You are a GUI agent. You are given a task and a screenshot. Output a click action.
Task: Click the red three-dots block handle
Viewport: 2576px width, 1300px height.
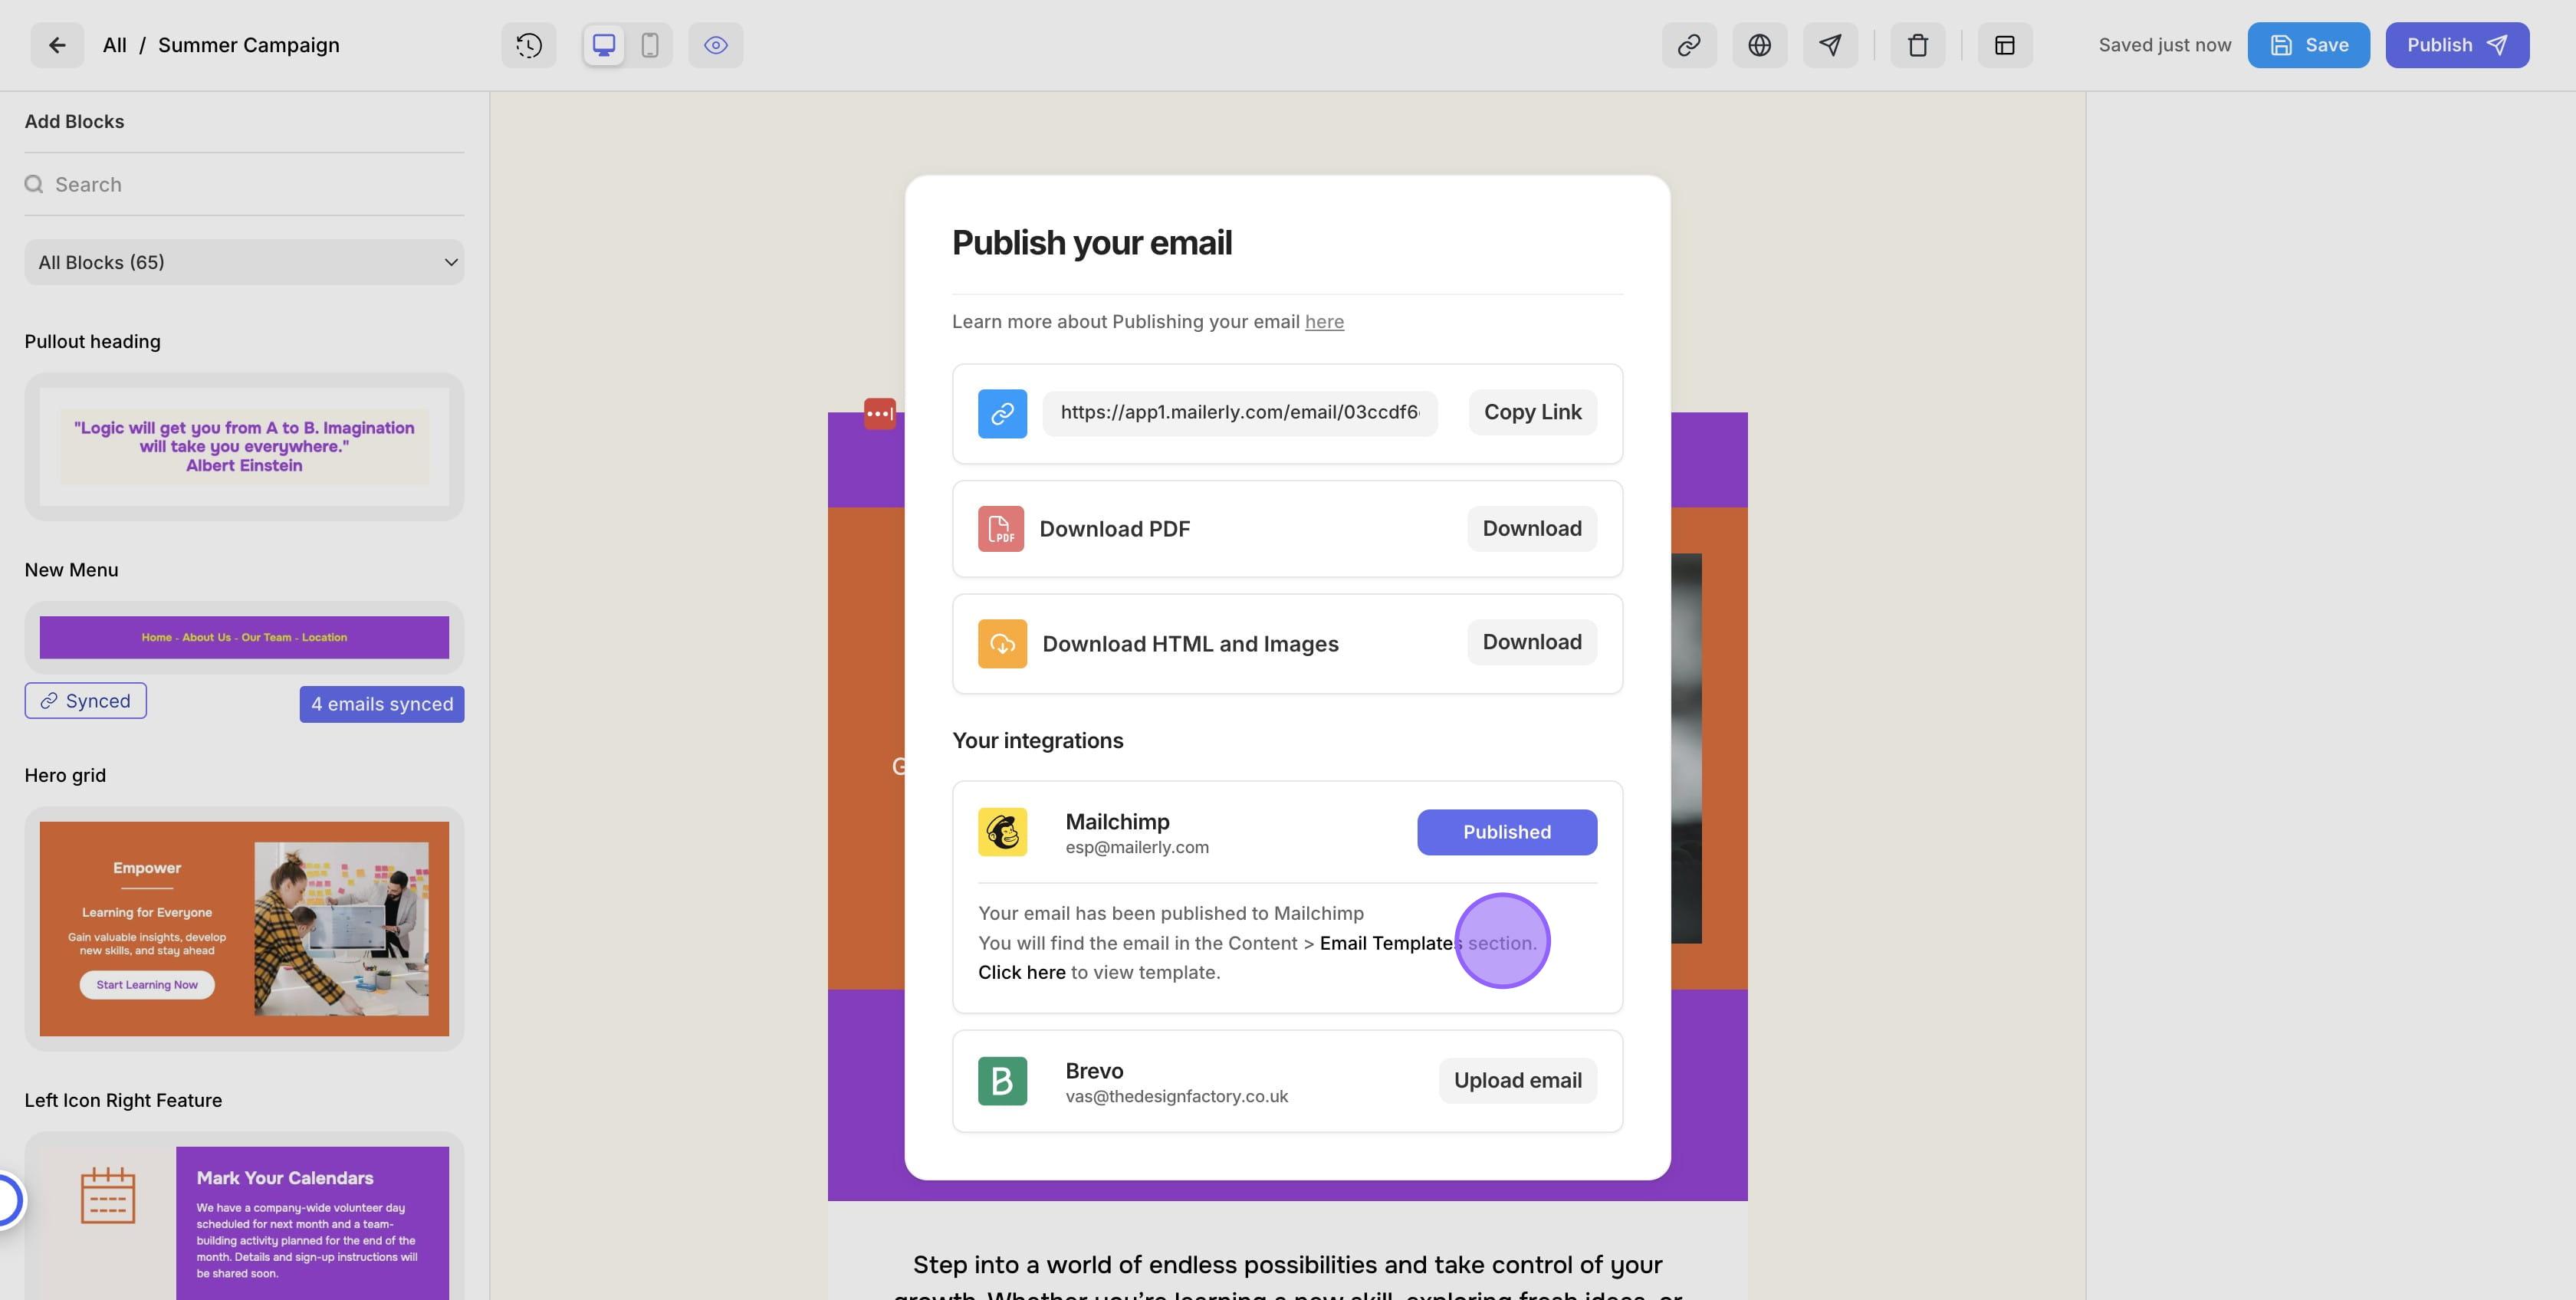[880, 413]
